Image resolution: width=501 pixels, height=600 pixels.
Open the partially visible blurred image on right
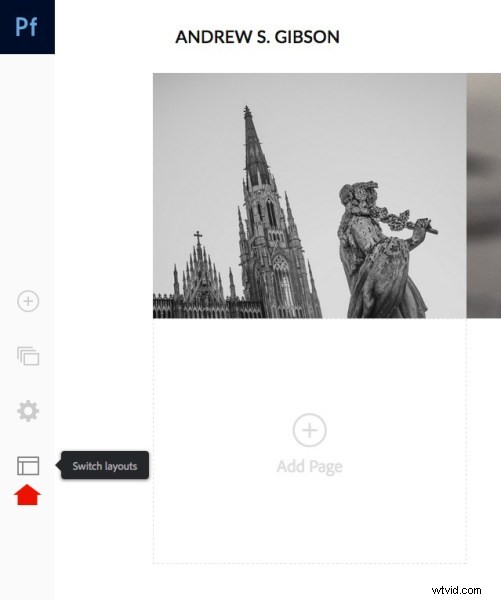coord(484,196)
